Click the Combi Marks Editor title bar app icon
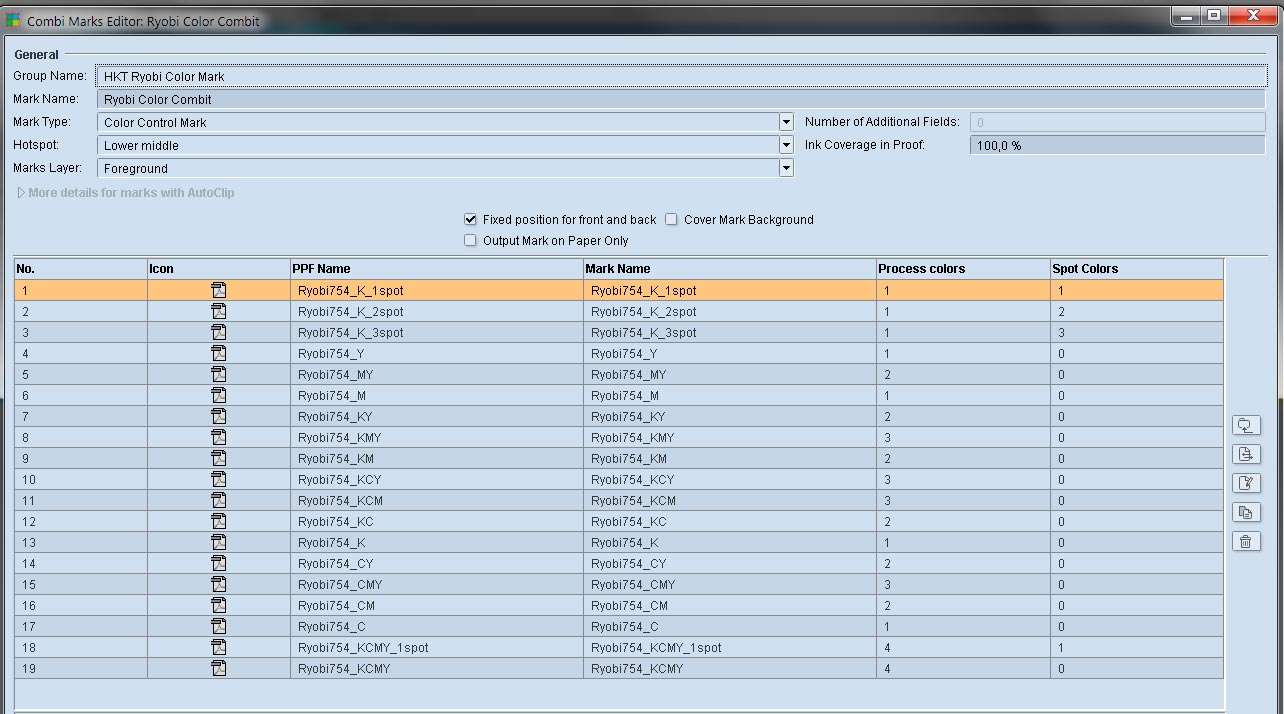The image size is (1284, 714). [x=13, y=19]
